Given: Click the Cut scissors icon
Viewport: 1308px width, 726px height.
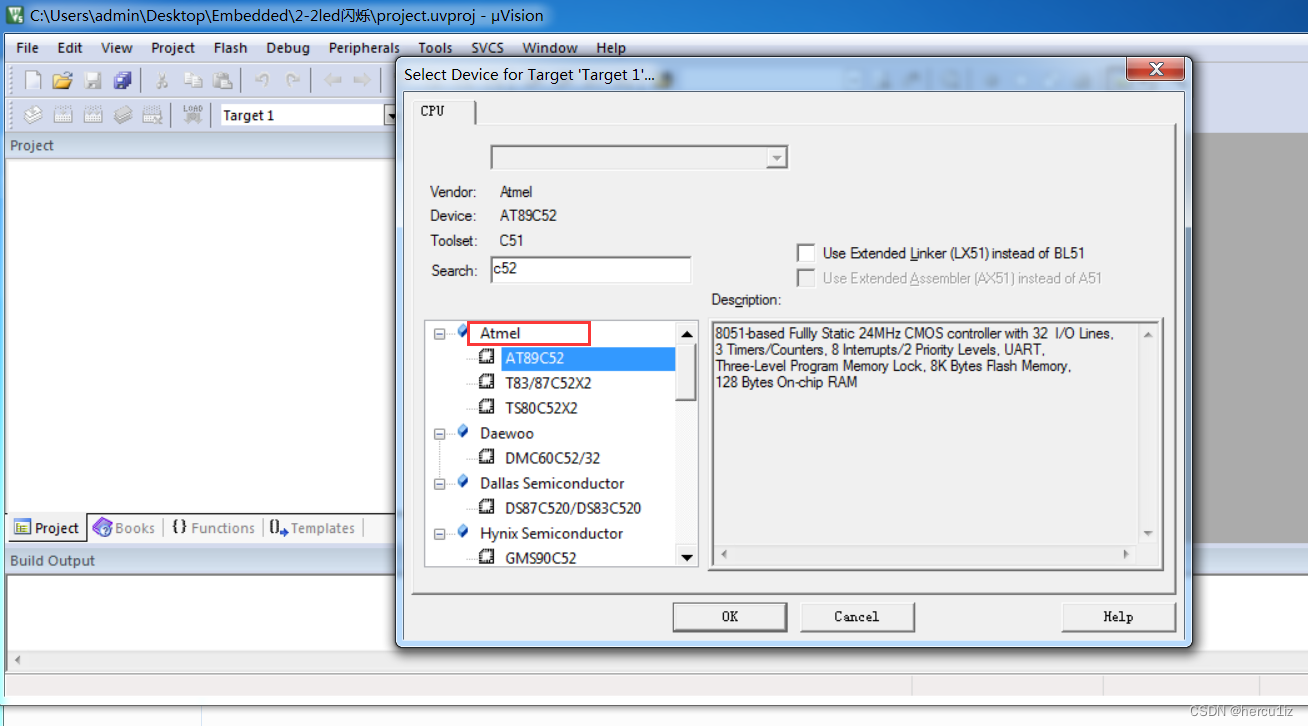Looking at the screenshot, I should click(x=162, y=81).
